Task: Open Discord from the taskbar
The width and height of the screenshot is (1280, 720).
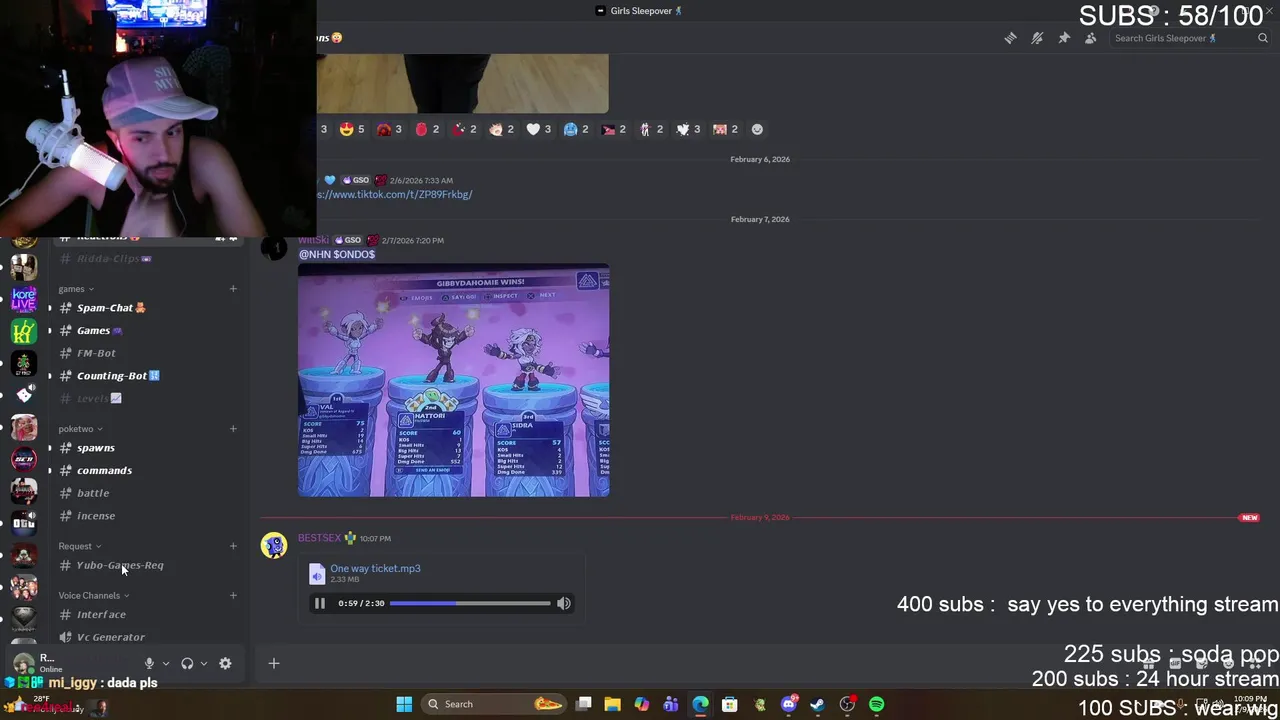Action: pos(789,704)
